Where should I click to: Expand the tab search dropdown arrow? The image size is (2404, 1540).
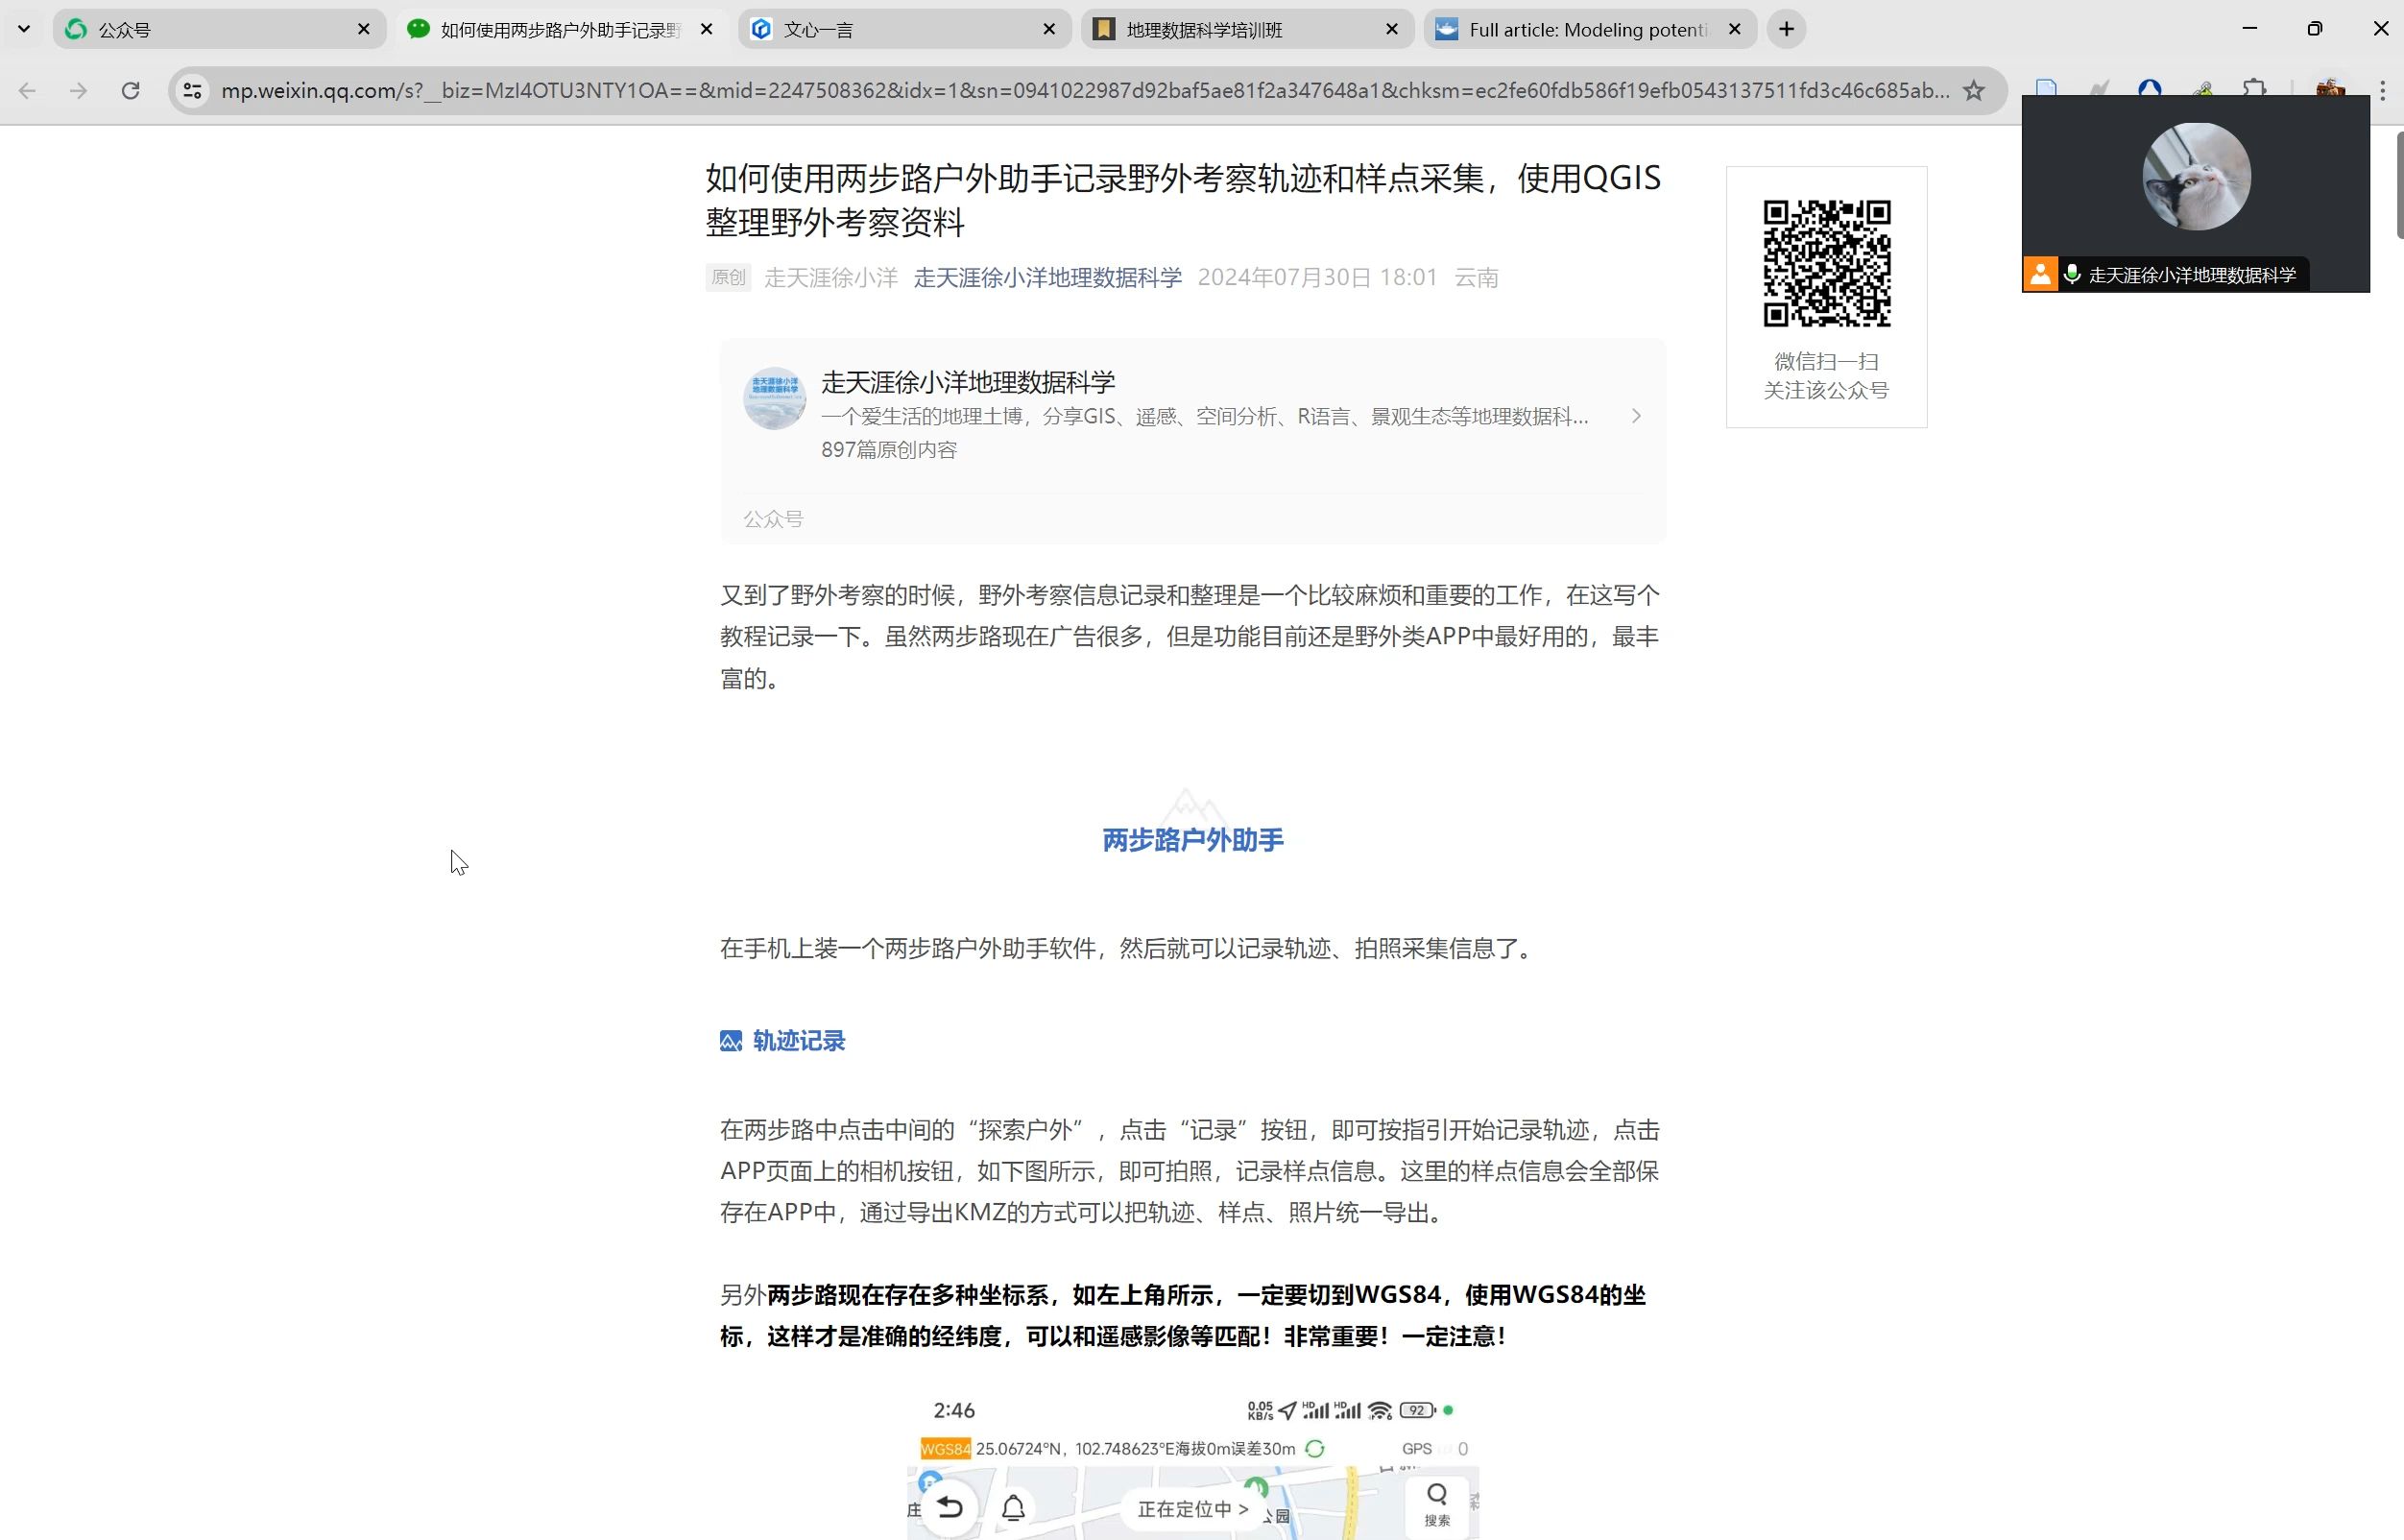(24, 29)
